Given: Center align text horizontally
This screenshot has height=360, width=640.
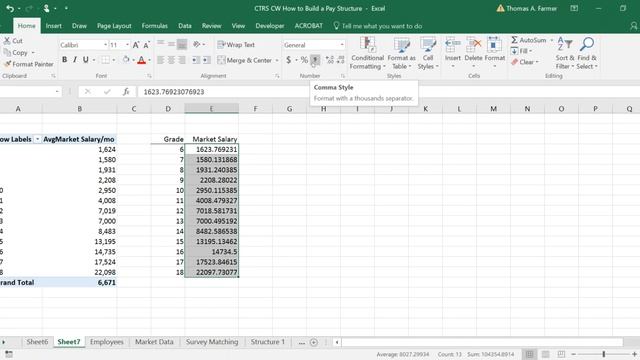Looking at the screenshot, I should (171, 60).
